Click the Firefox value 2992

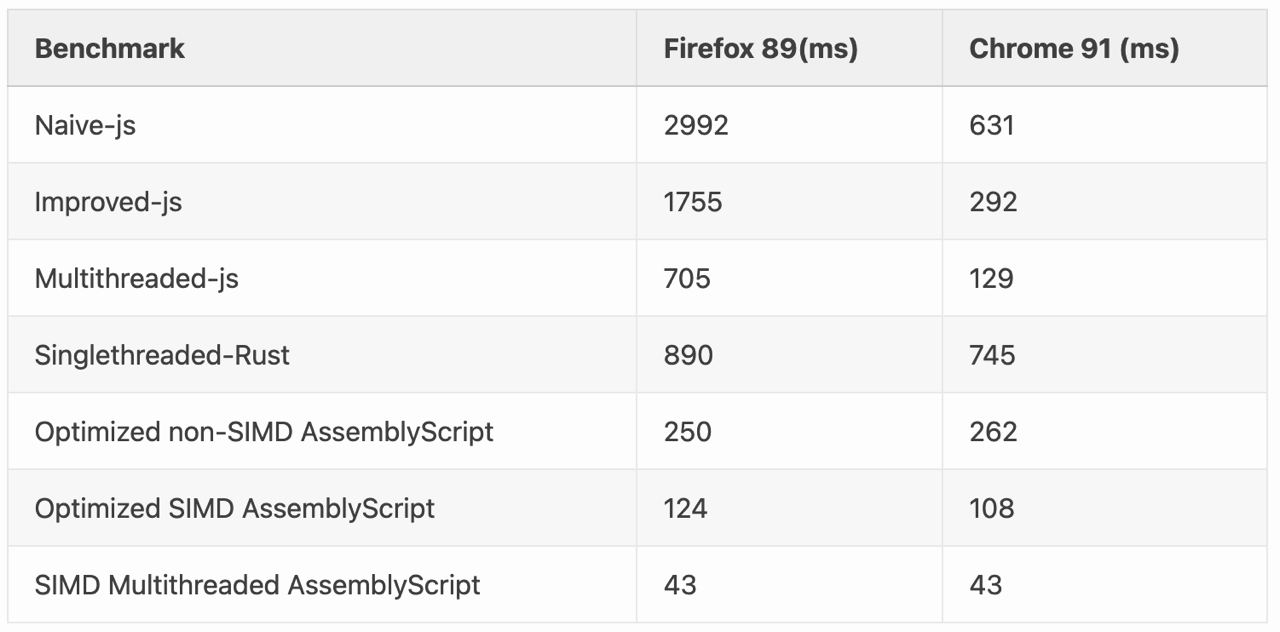[696, 125]
